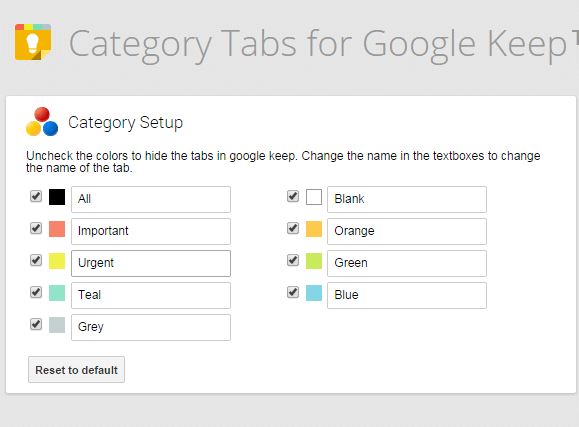Click the Reset to default button
579x427 pixels.
point(76,370)
